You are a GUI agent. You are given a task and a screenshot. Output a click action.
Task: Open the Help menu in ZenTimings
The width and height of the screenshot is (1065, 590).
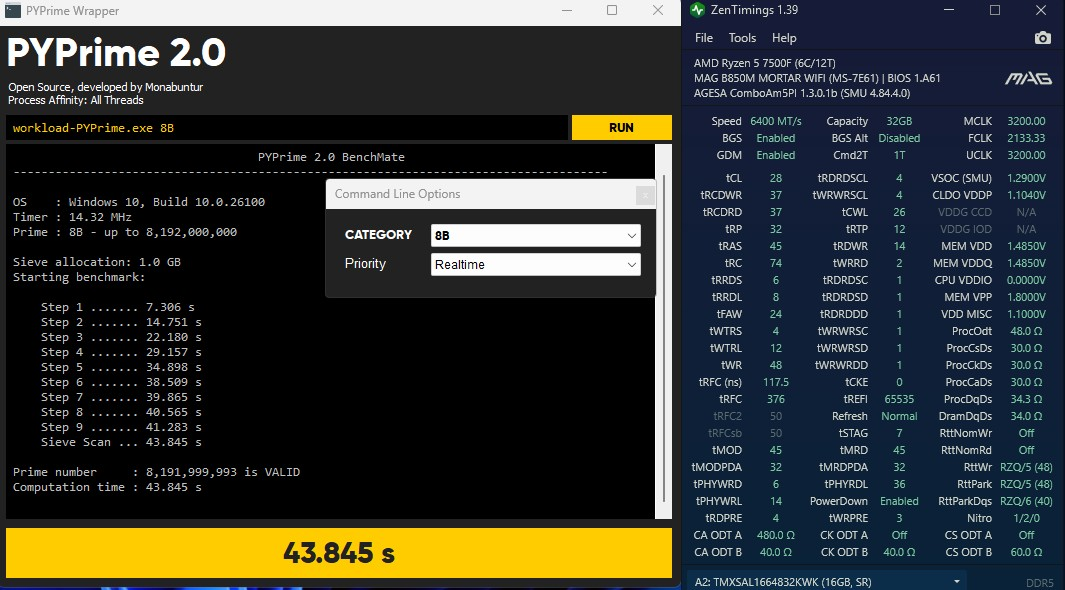(x=784, y=38)
